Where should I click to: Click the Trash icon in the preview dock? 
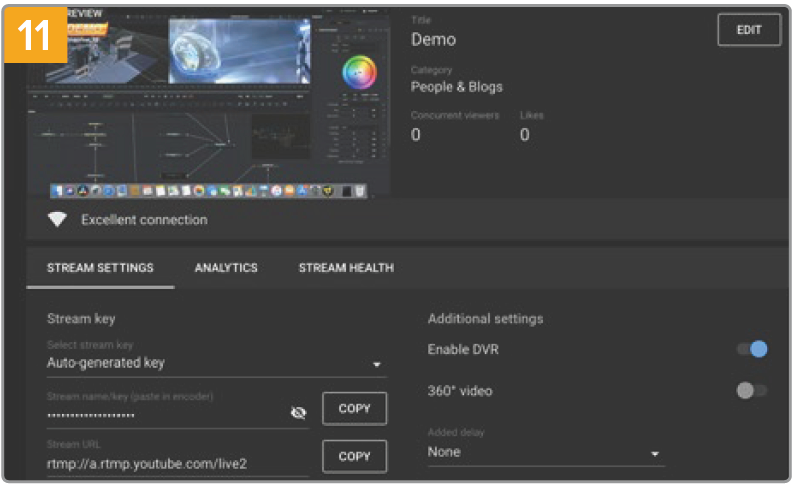pos(359,190)
